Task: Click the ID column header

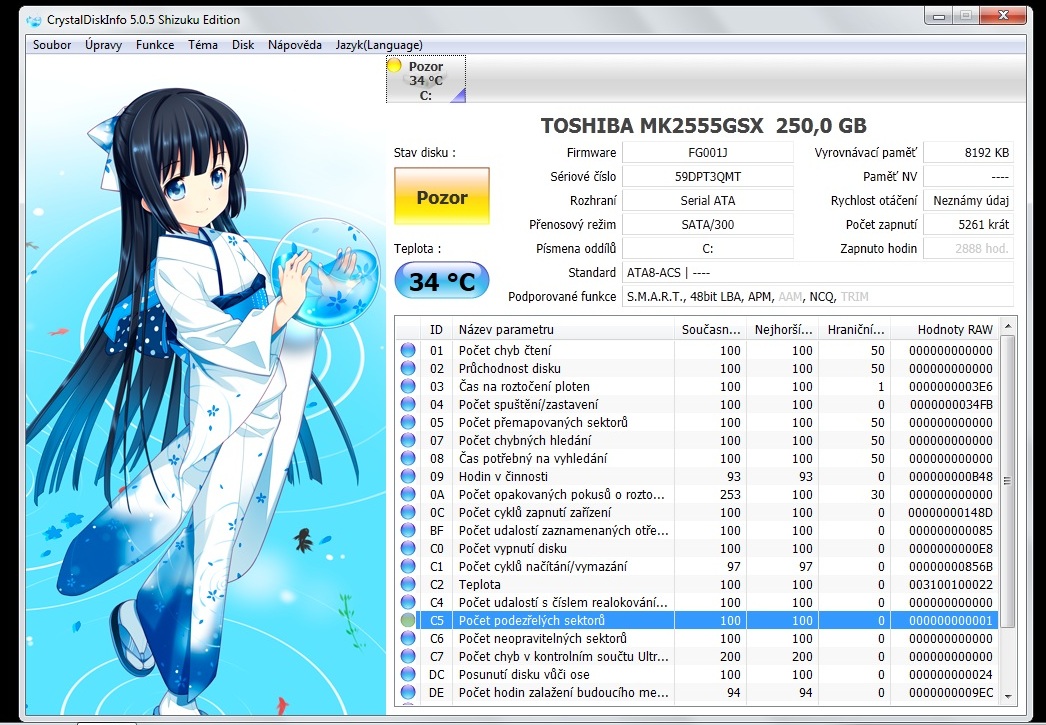Action: coord(436,329)
